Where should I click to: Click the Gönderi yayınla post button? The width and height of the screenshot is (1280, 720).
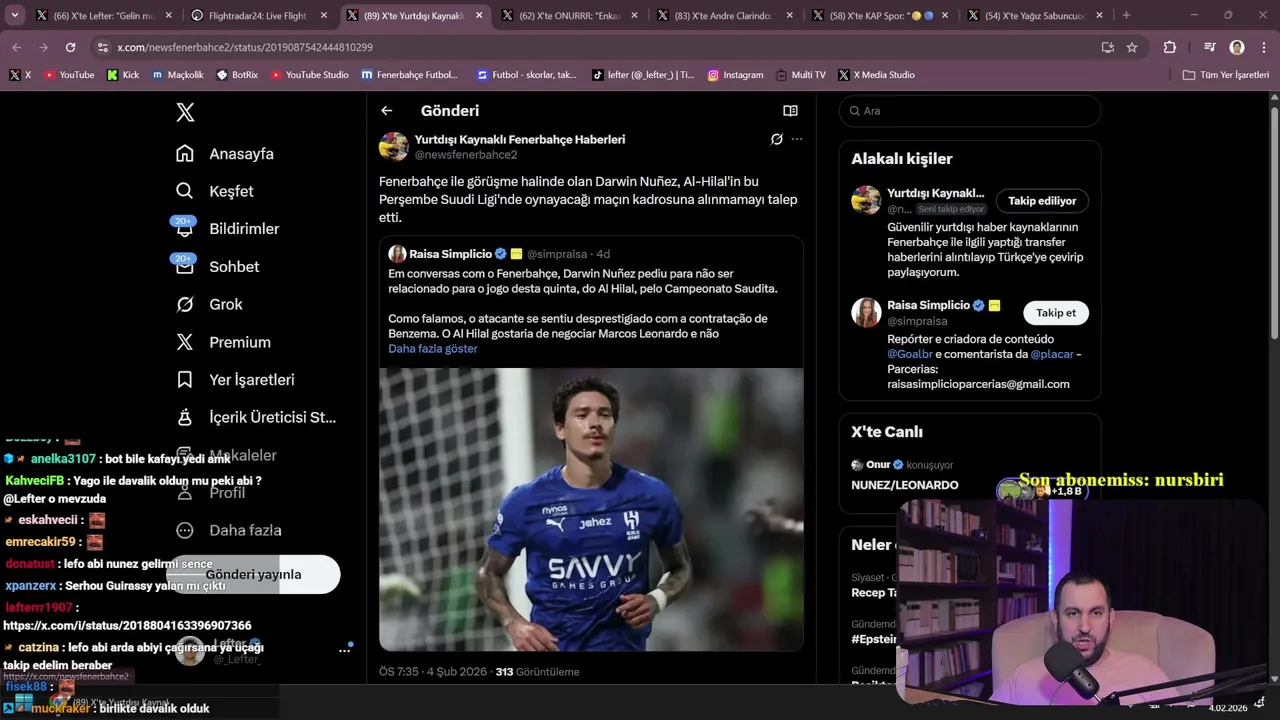254,574
